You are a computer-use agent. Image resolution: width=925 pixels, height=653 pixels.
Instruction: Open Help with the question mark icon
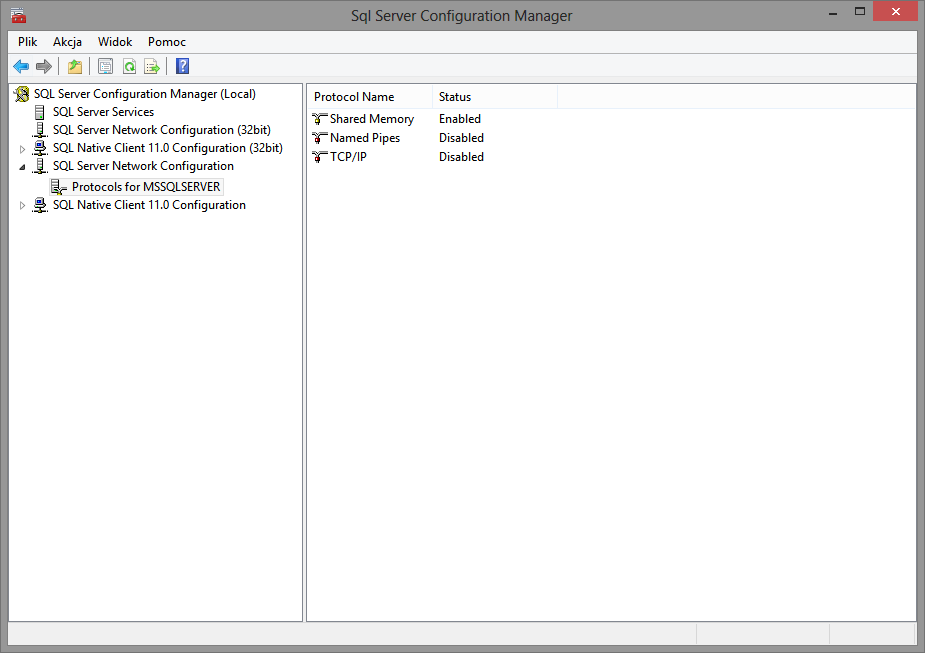pos(182,67)
